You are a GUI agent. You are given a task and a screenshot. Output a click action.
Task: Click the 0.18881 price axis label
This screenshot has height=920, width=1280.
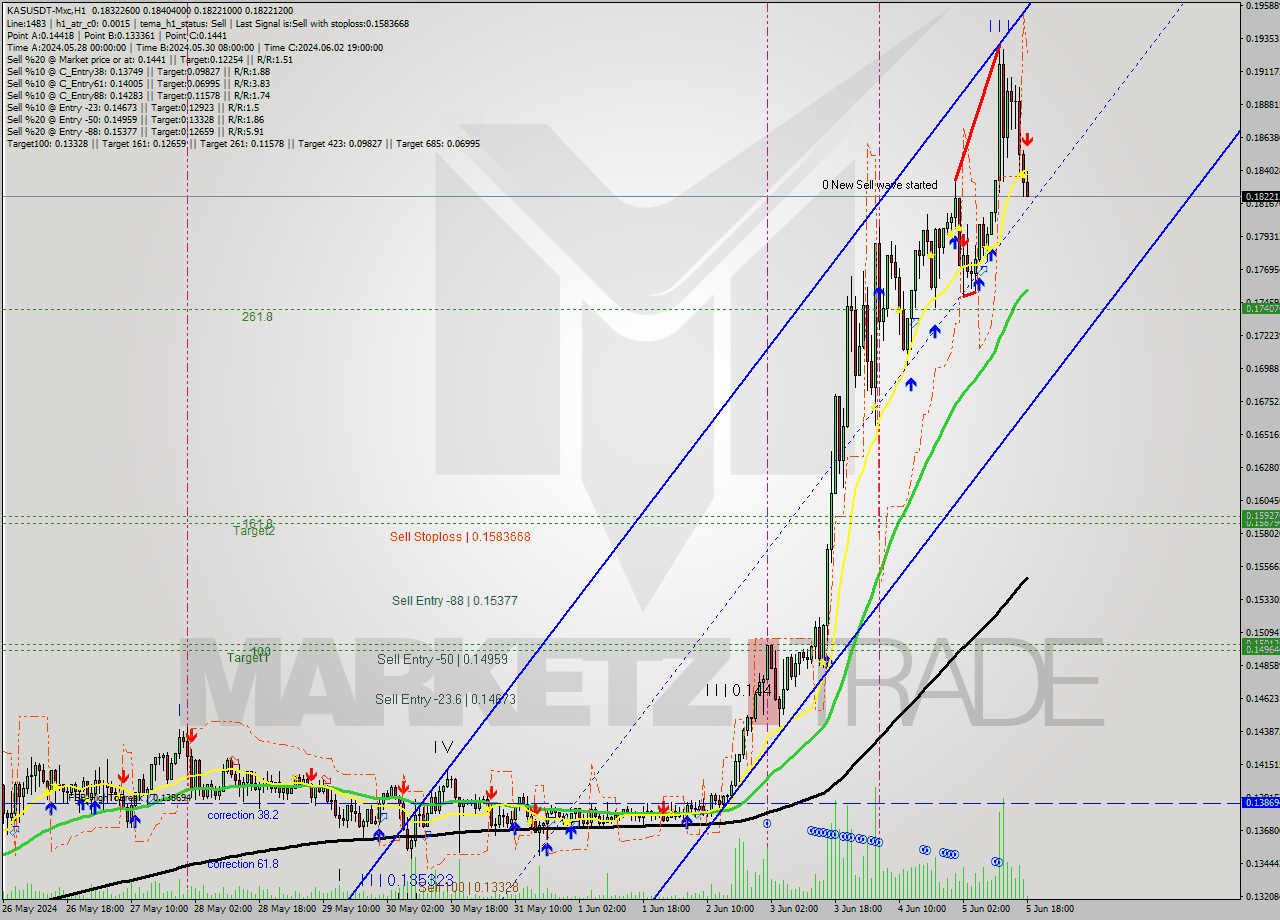click(x=1262, y=104)
